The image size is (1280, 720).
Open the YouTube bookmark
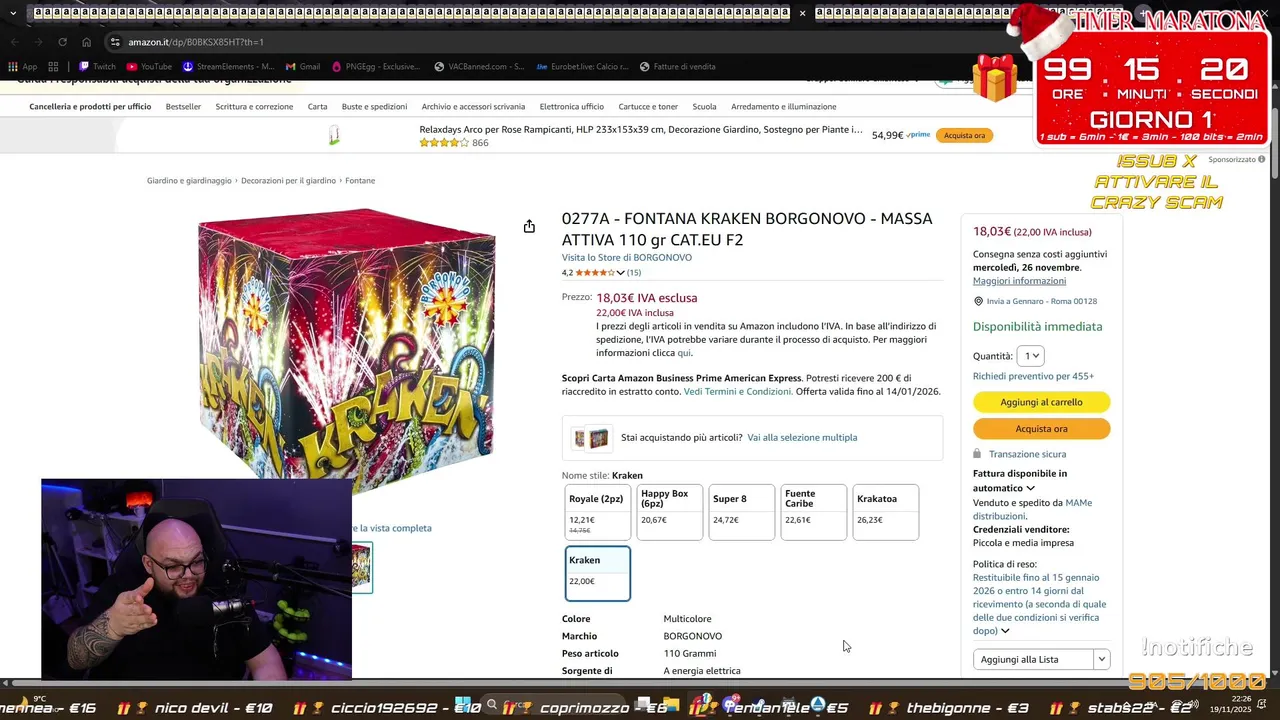click(x=149, y=67)
